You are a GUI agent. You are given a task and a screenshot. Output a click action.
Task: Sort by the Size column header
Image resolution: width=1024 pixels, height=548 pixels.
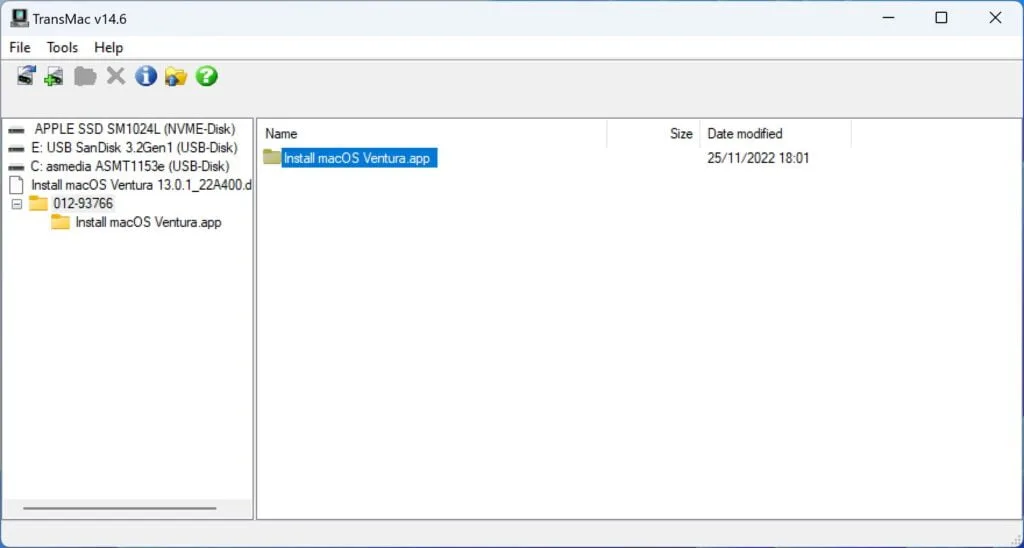coord(653,134)
